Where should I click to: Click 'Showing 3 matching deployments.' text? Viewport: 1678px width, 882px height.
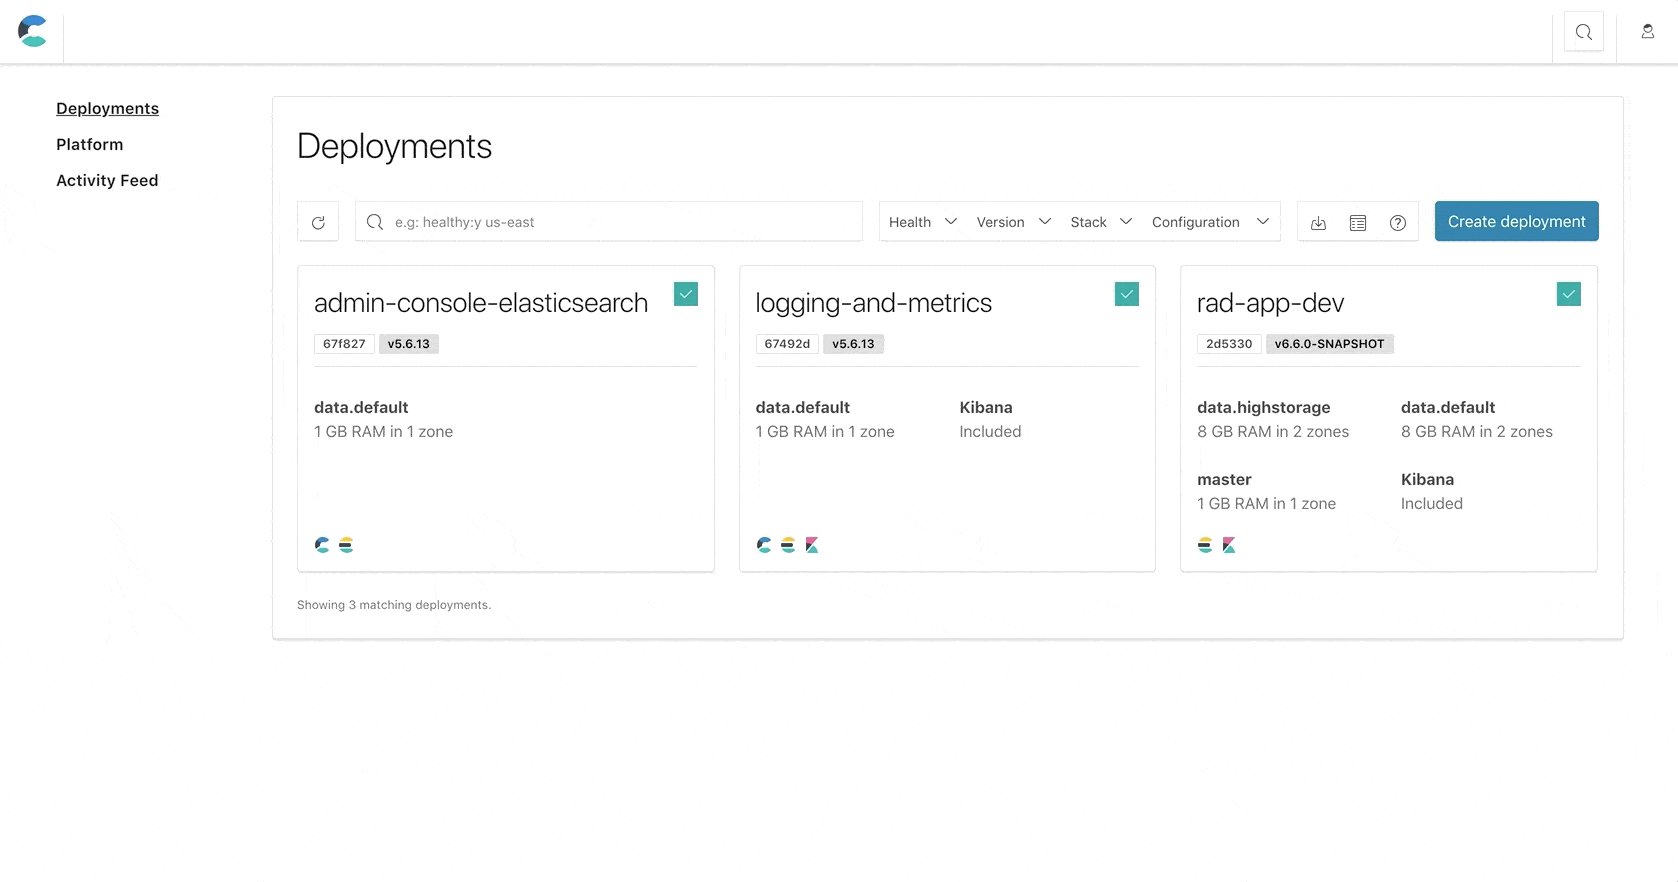coord(394,605)
